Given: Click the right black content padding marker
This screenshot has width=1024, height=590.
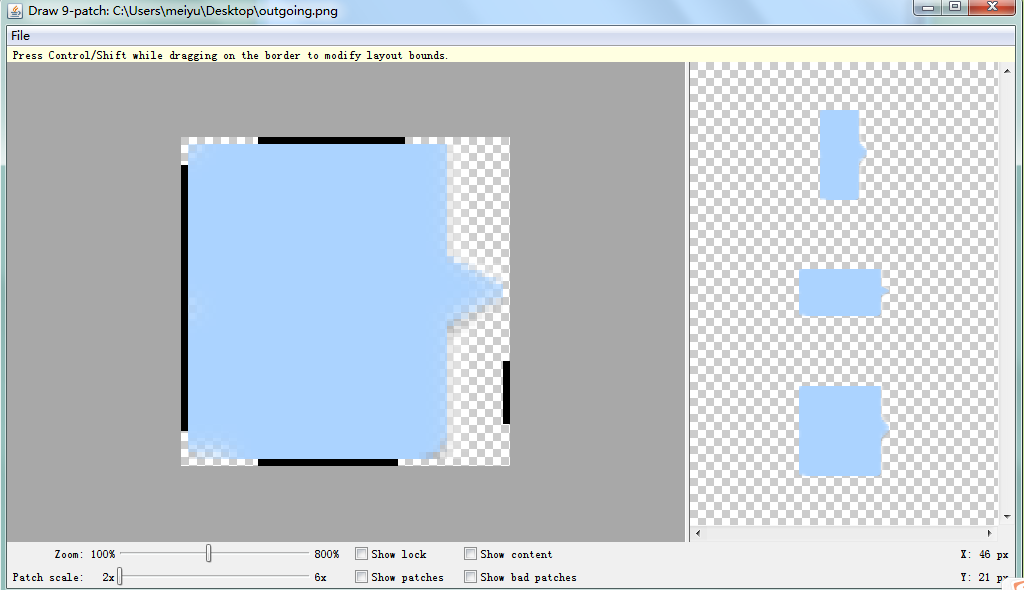Looking at the screenshot, I should (x=506, y=392).
